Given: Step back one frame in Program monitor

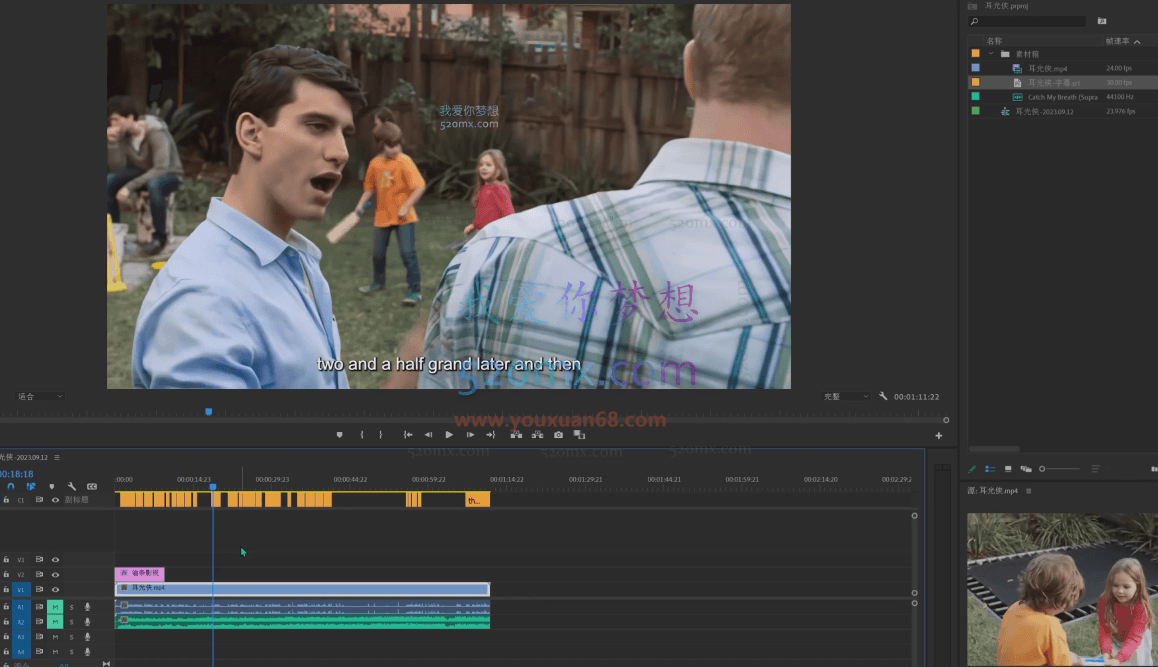Looking at the screenshot, I should [x=428, y=435].
